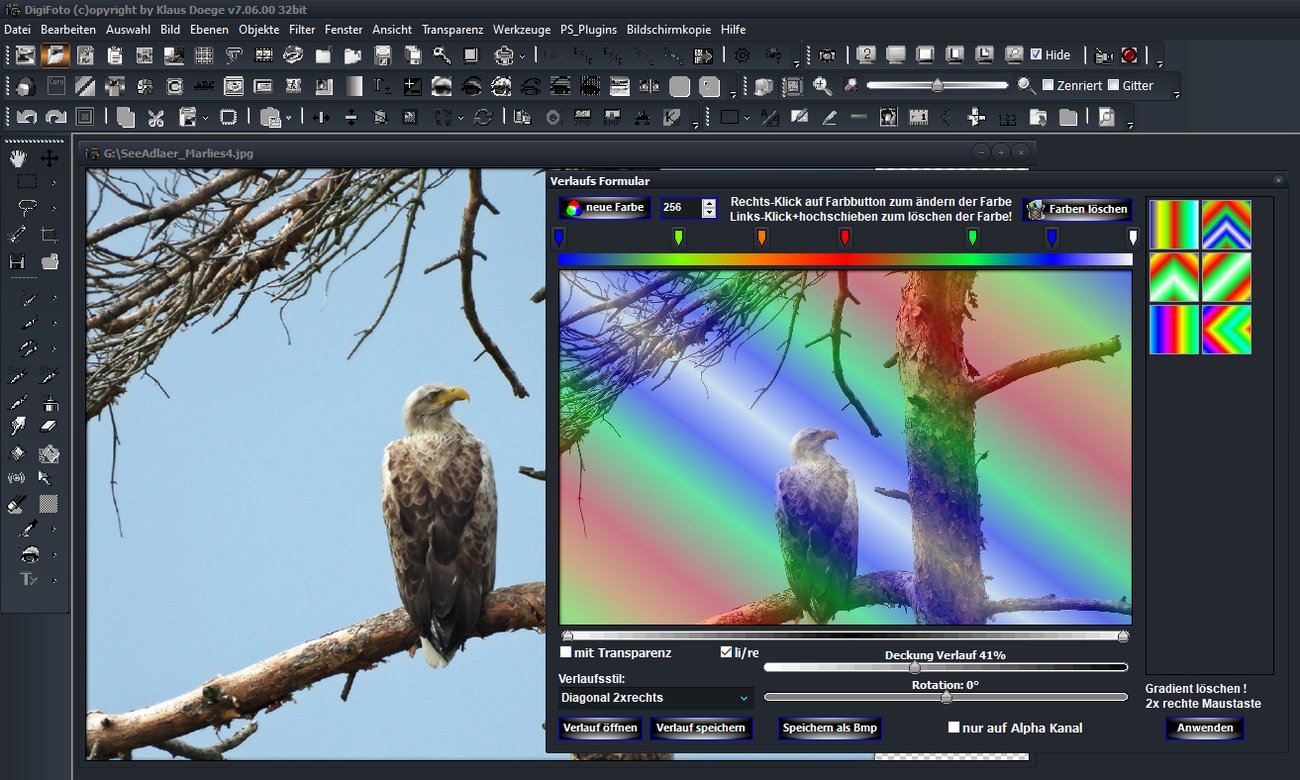Enable the Gitter grid checkbox

click(1113, 85)
